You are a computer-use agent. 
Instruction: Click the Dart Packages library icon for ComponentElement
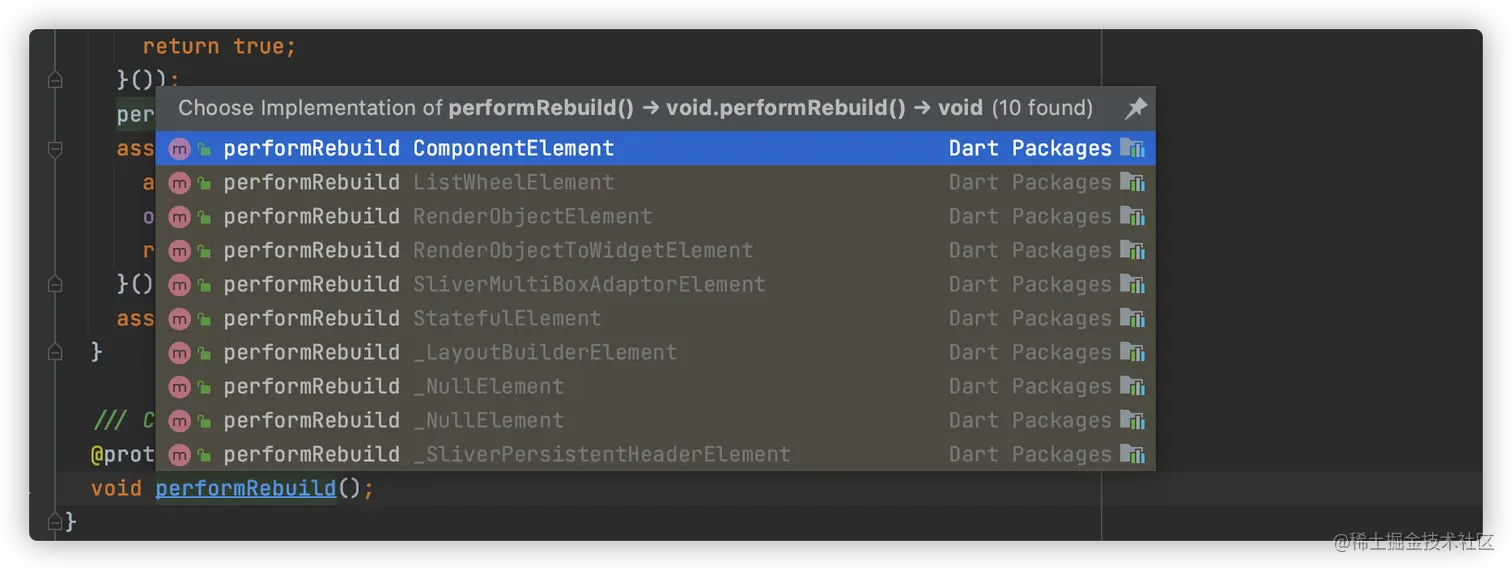point(1133,149)
